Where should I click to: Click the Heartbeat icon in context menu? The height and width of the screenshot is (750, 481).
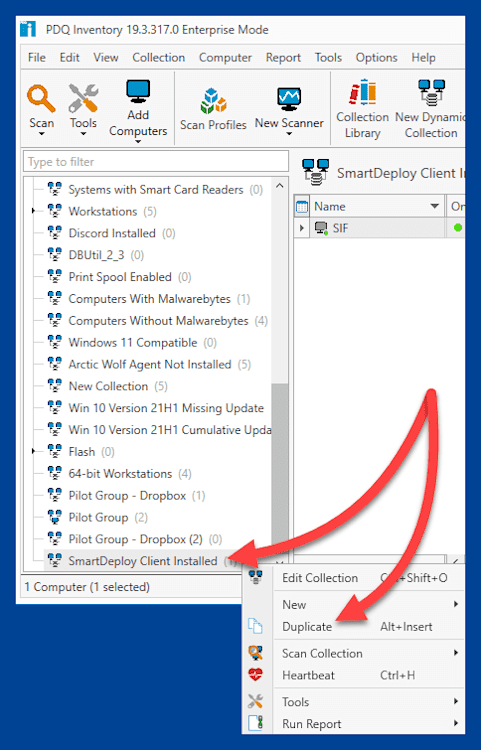tap(255, 675)
